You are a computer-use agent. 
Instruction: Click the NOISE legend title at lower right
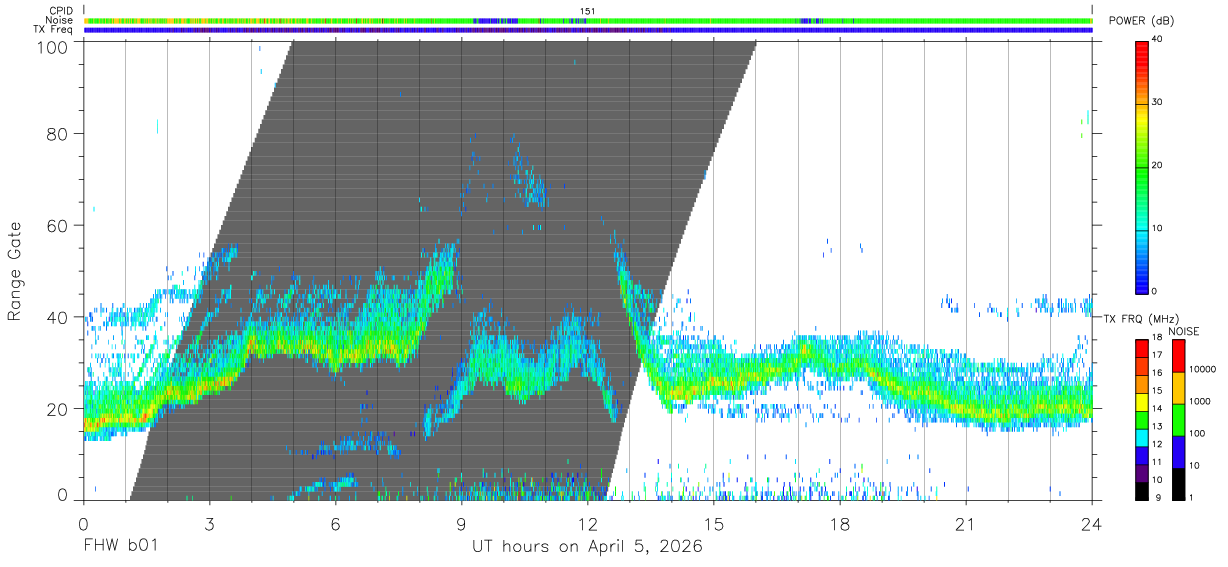point(1183,331)
